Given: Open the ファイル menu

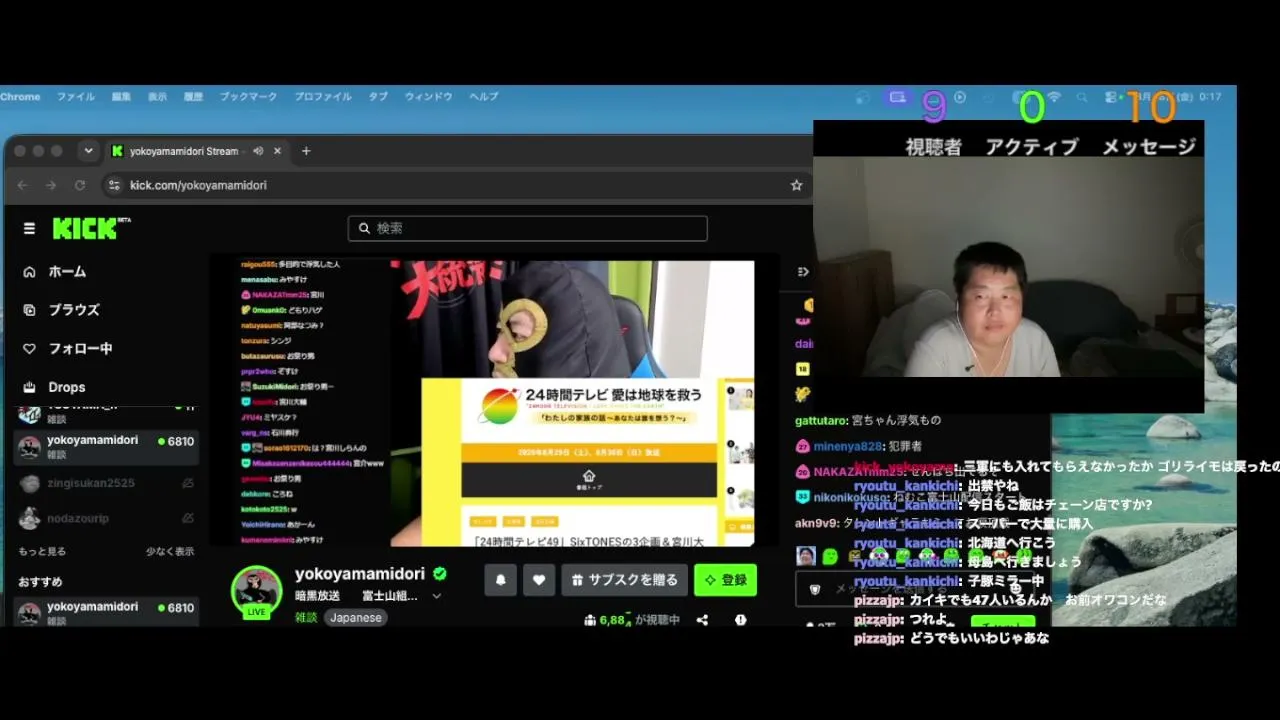Looking at the screenshot, I should click(x=75, y=97).
